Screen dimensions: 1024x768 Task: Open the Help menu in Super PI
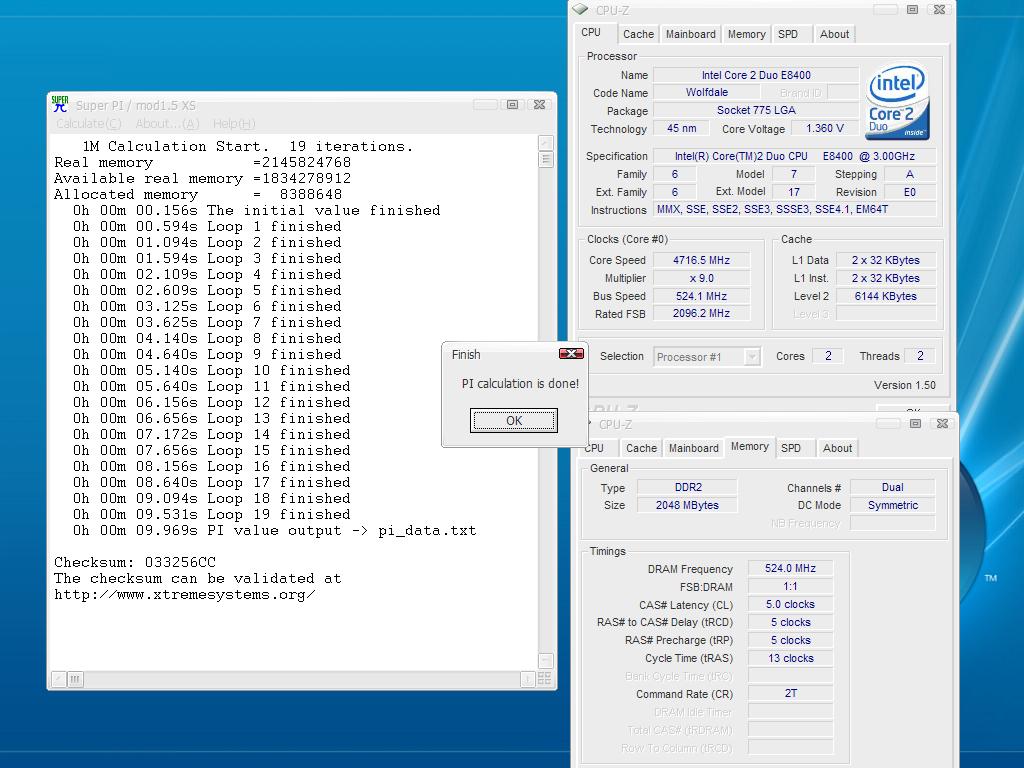click(234, 124)
